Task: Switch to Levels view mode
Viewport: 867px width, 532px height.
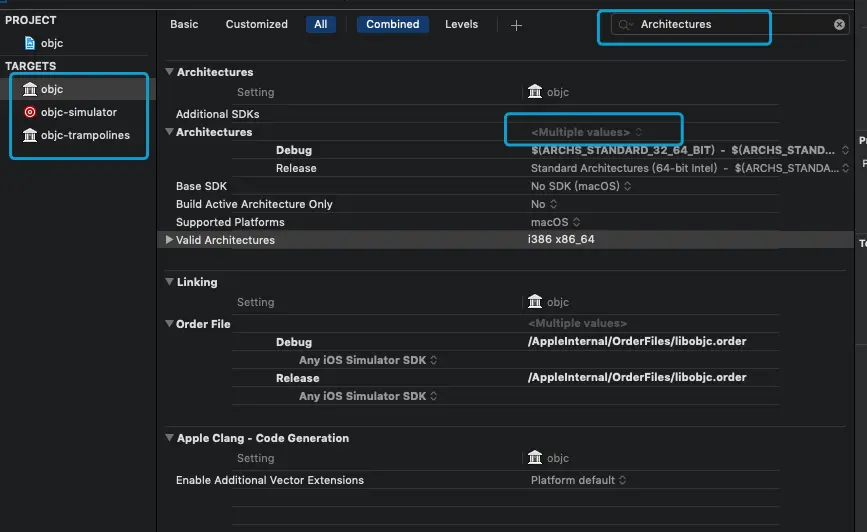Action: pyautogui.click(x=461, y=24)
